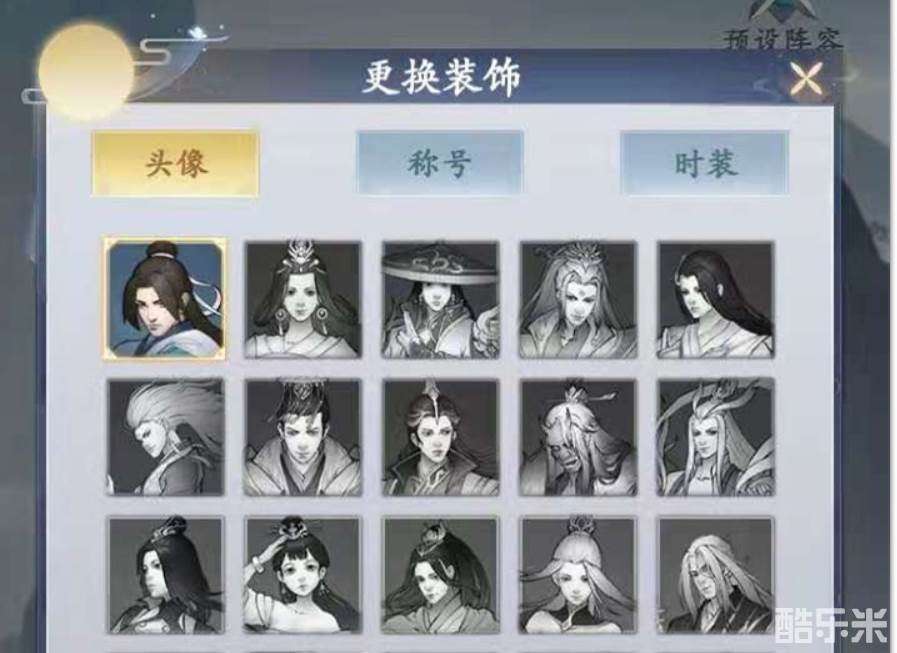Choose the dark-haired woman avatar in top row end

pos(716,300)
